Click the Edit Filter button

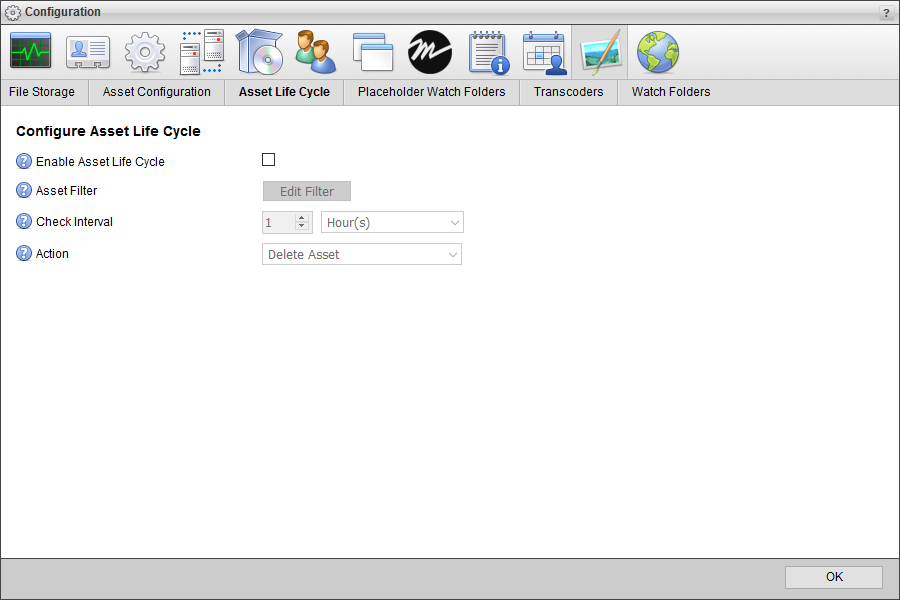[x=306, y=191]
